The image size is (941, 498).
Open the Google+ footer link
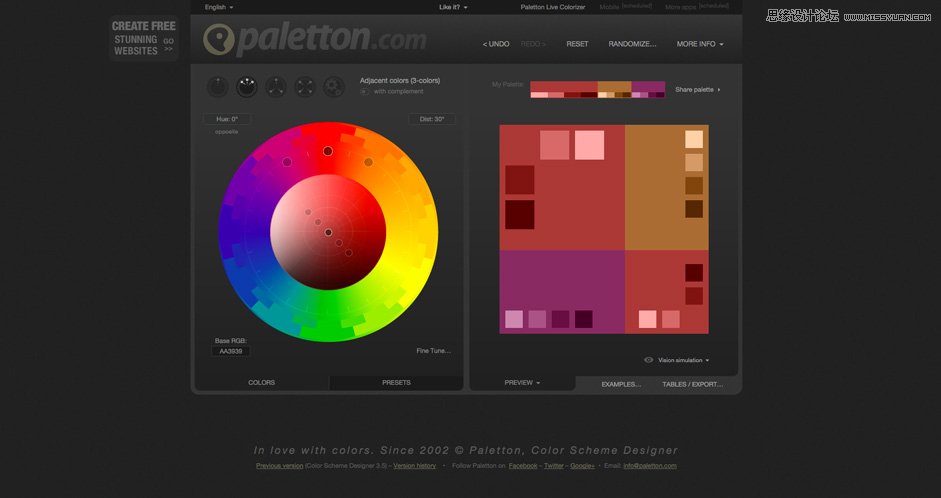click(582, 466)
